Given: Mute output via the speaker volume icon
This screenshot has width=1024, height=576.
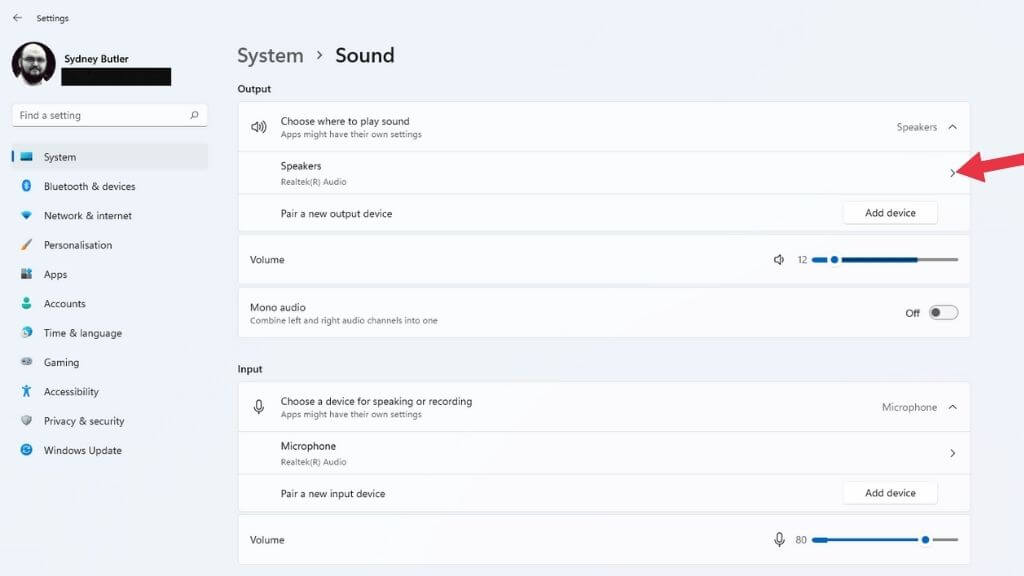Looking at the screenshot, I should click(779, 260).
